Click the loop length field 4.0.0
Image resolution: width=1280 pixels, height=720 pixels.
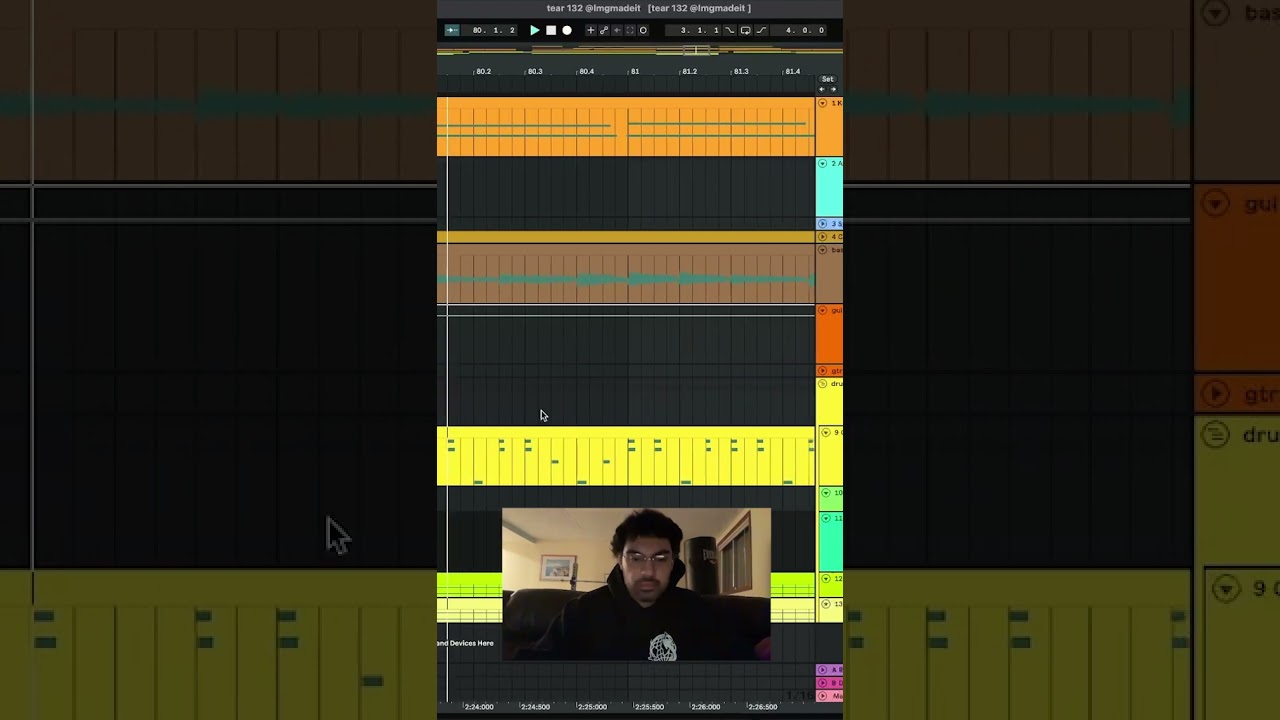[799, 30]
